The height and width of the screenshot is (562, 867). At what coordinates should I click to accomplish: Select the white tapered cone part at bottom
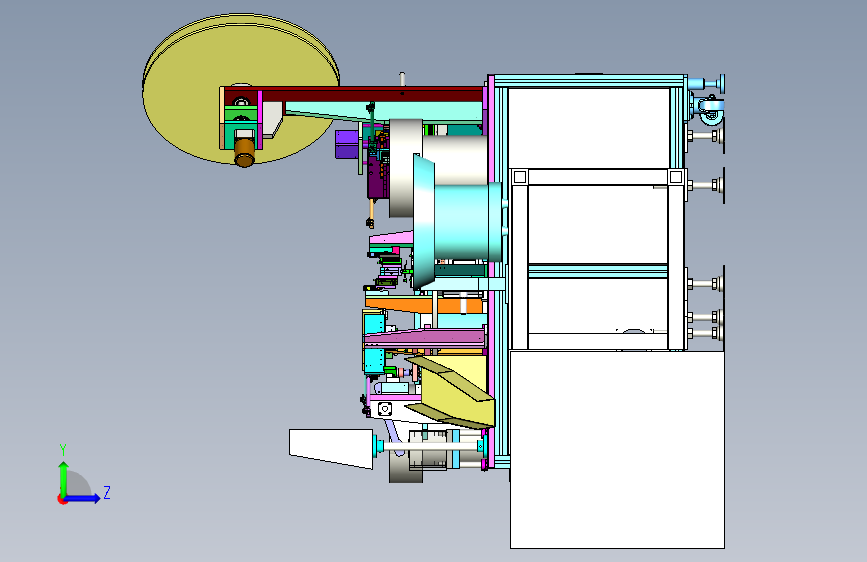pyautogui.click(x=331, y=448)
